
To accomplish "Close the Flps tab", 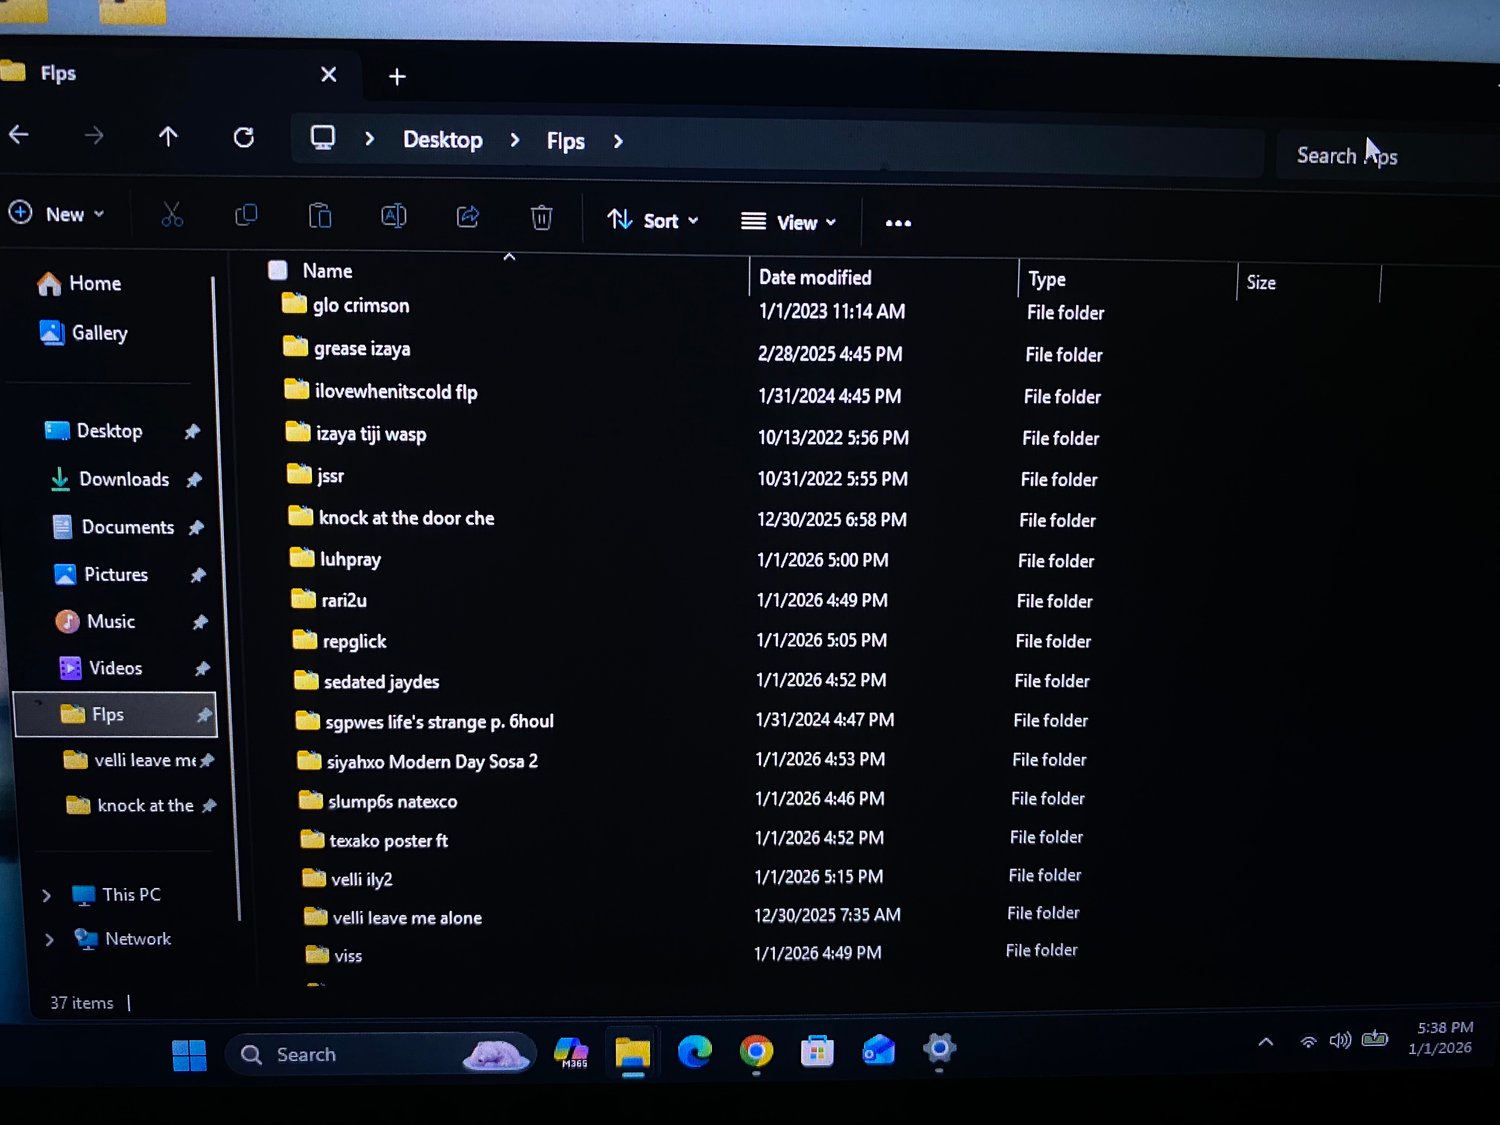I will pyautogui.click(x=328, y=74).
